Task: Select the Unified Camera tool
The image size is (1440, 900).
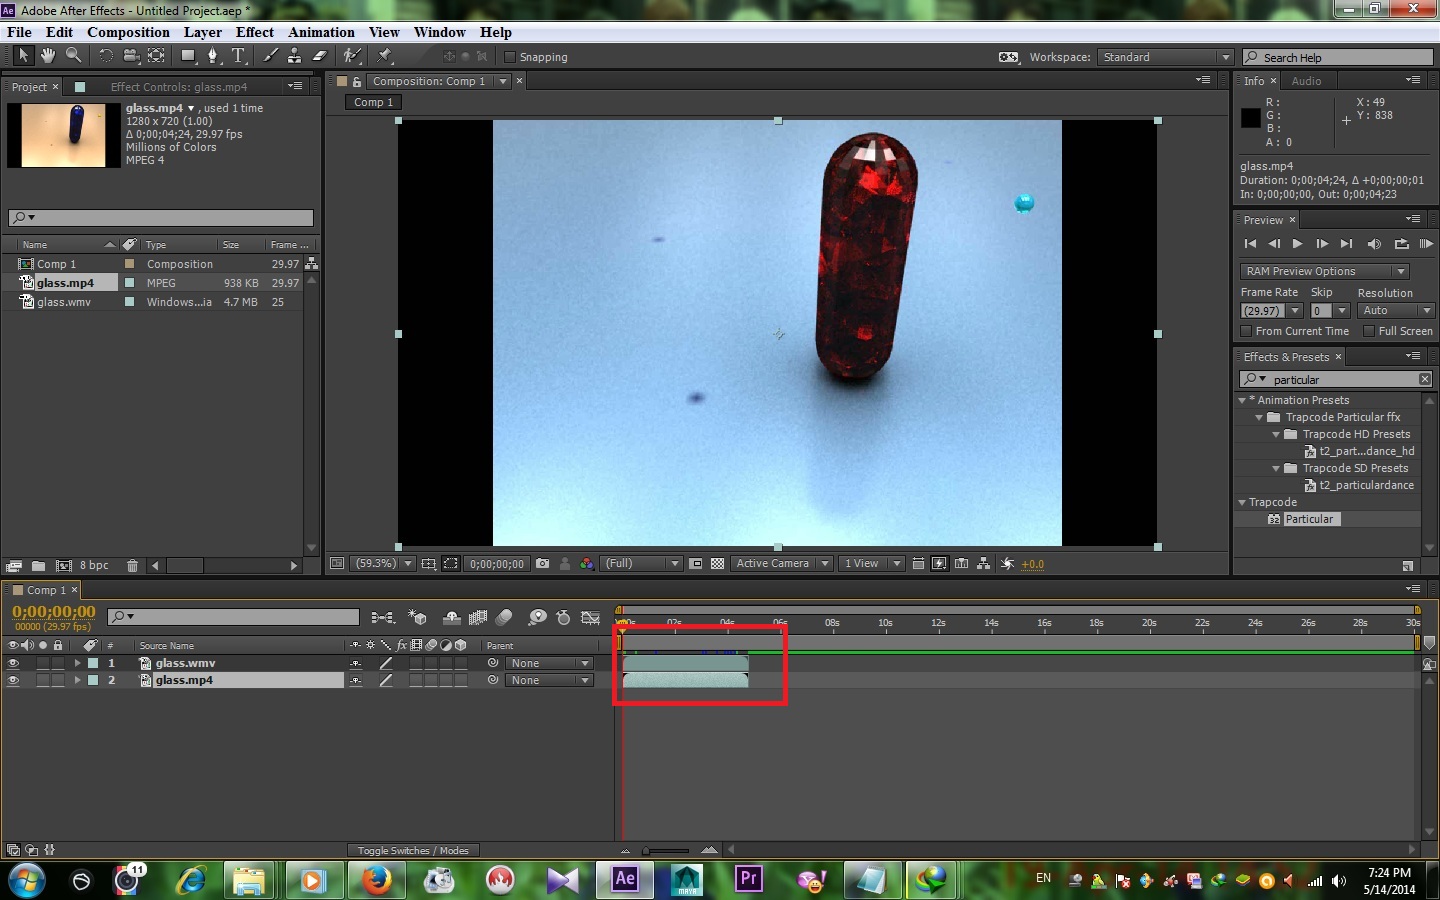Action: coord(131,56)
